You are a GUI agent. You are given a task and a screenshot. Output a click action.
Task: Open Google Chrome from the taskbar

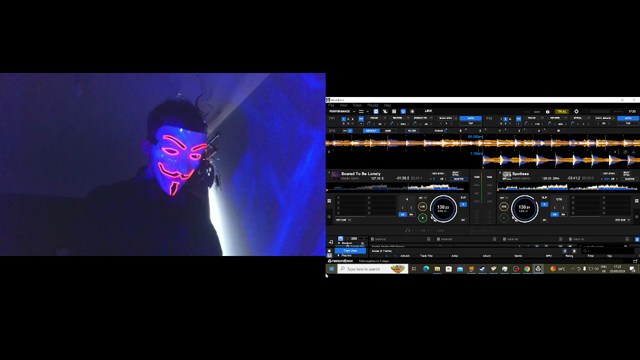(x=527, y=269)
